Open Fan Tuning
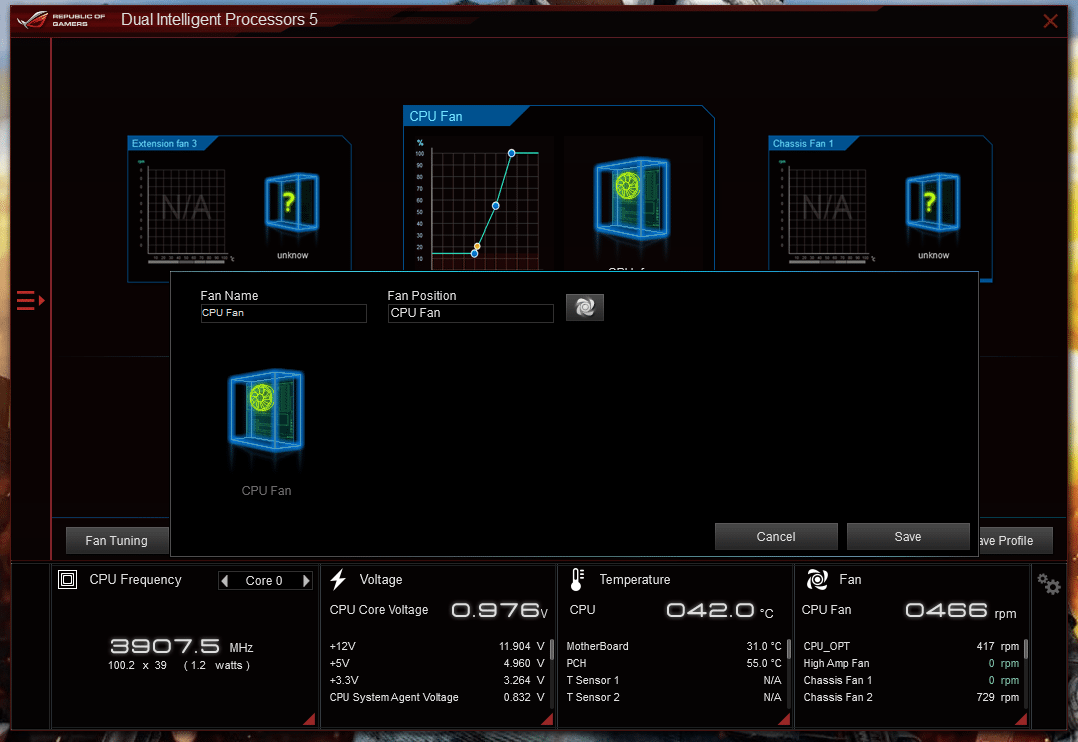The width and height of the screenshot is (1078, 742). pos(117,541)
